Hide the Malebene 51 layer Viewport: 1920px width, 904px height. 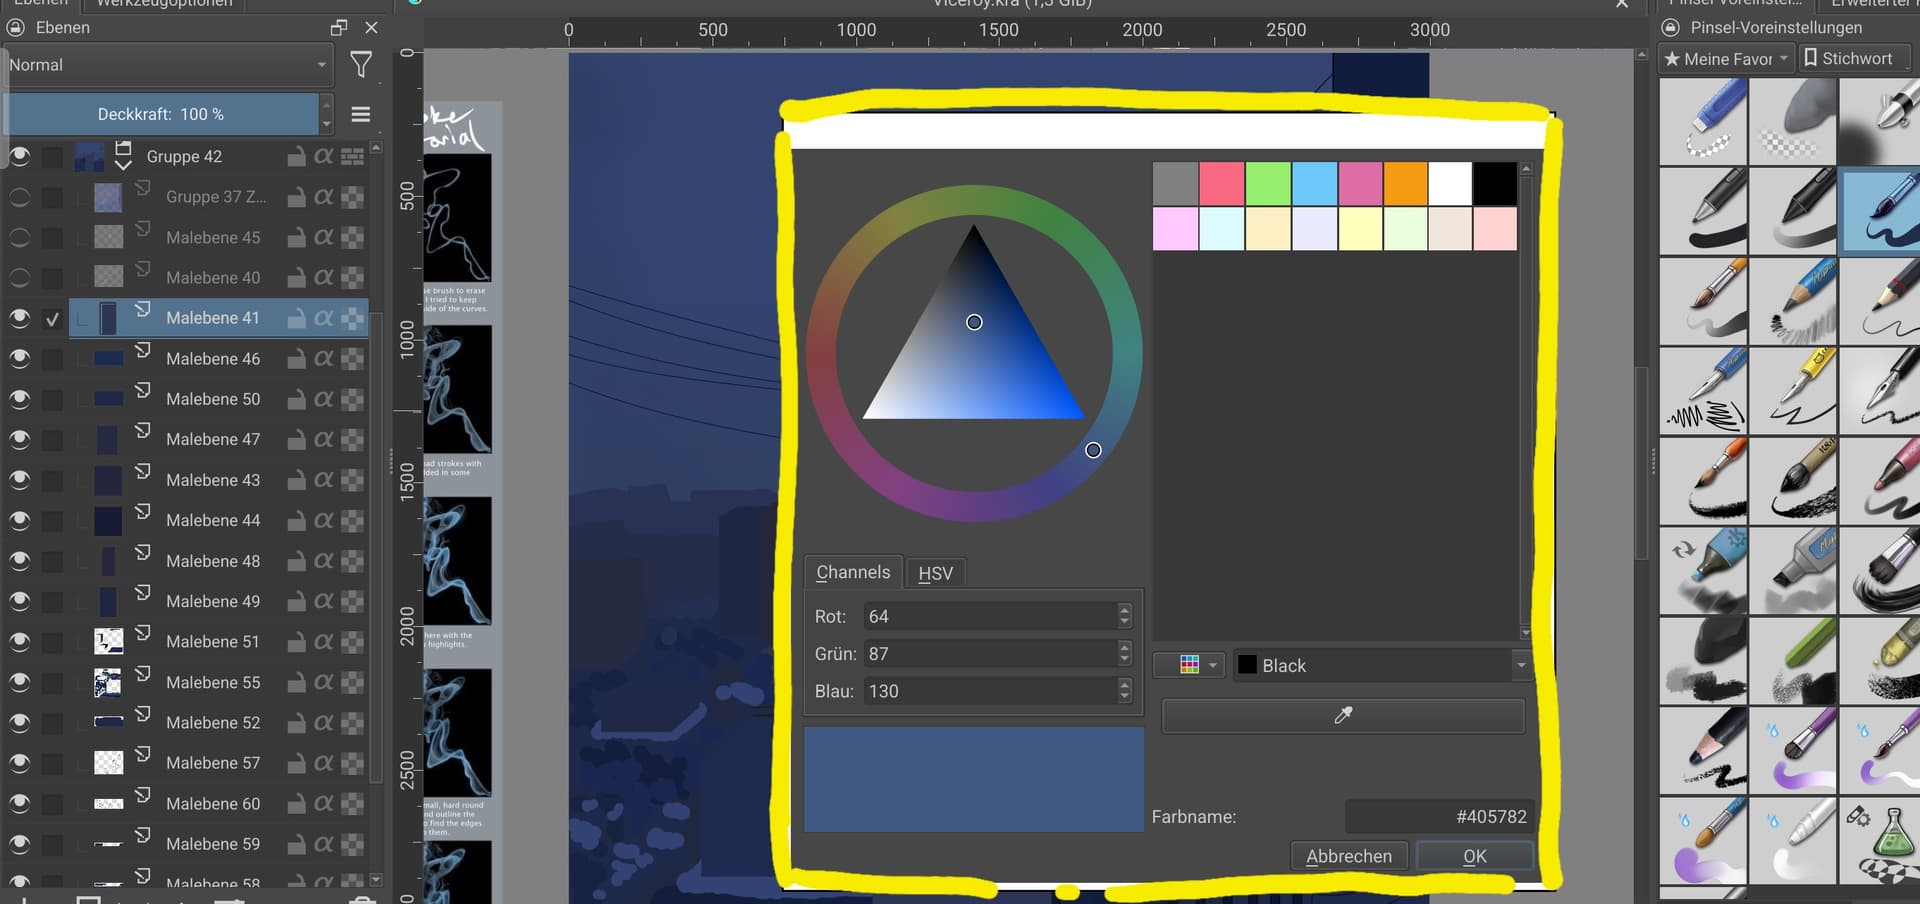(x=20, y=642)
